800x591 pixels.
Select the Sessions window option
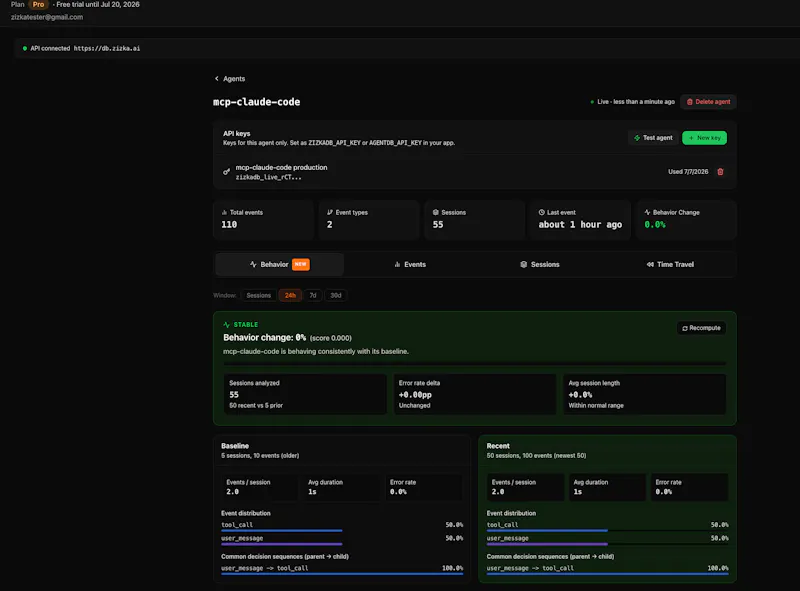(259, 296)
